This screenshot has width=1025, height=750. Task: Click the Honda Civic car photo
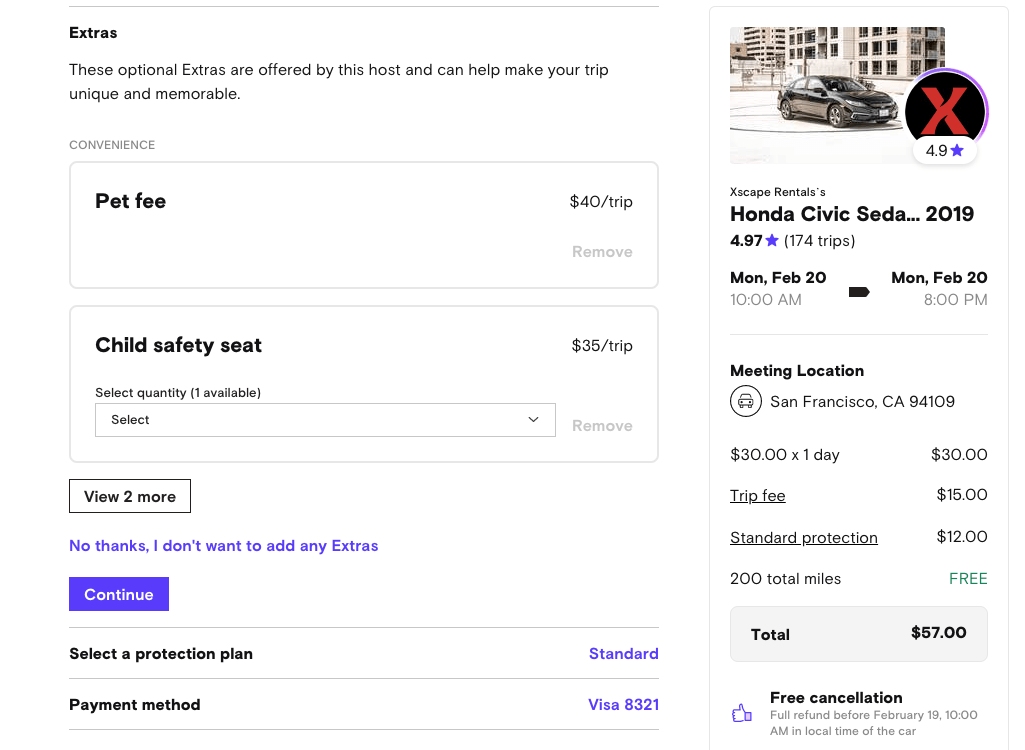815,95
